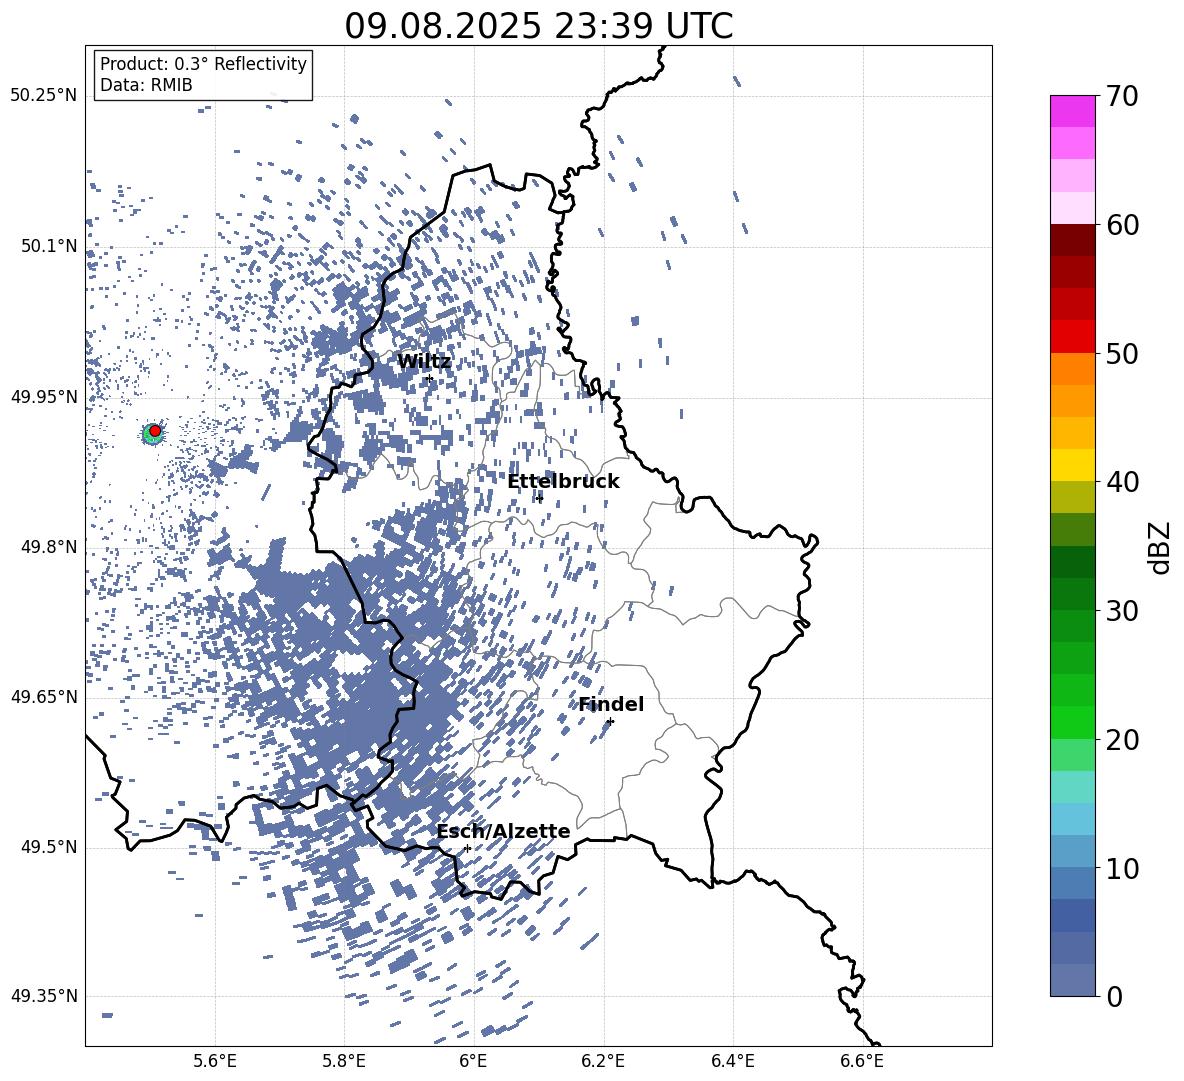Image resolution: width=1184 pixels, height=1081 pixels.
Task: Click the 0 dBZ colorbar tick label
Action: click(x=1114, y=996)
